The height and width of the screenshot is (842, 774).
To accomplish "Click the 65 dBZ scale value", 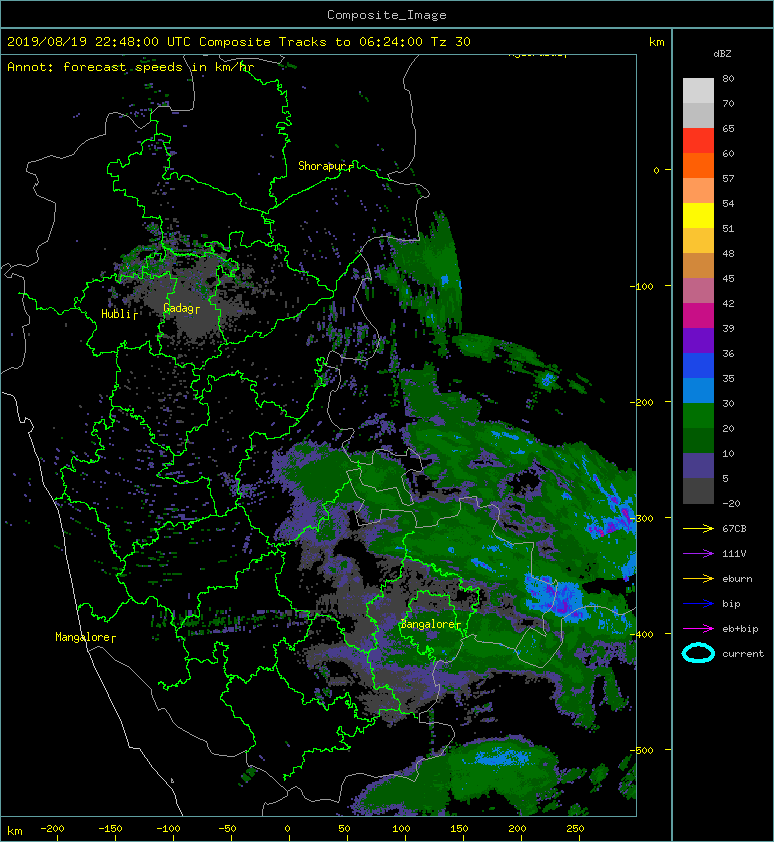I will click(x=728, y=128).
